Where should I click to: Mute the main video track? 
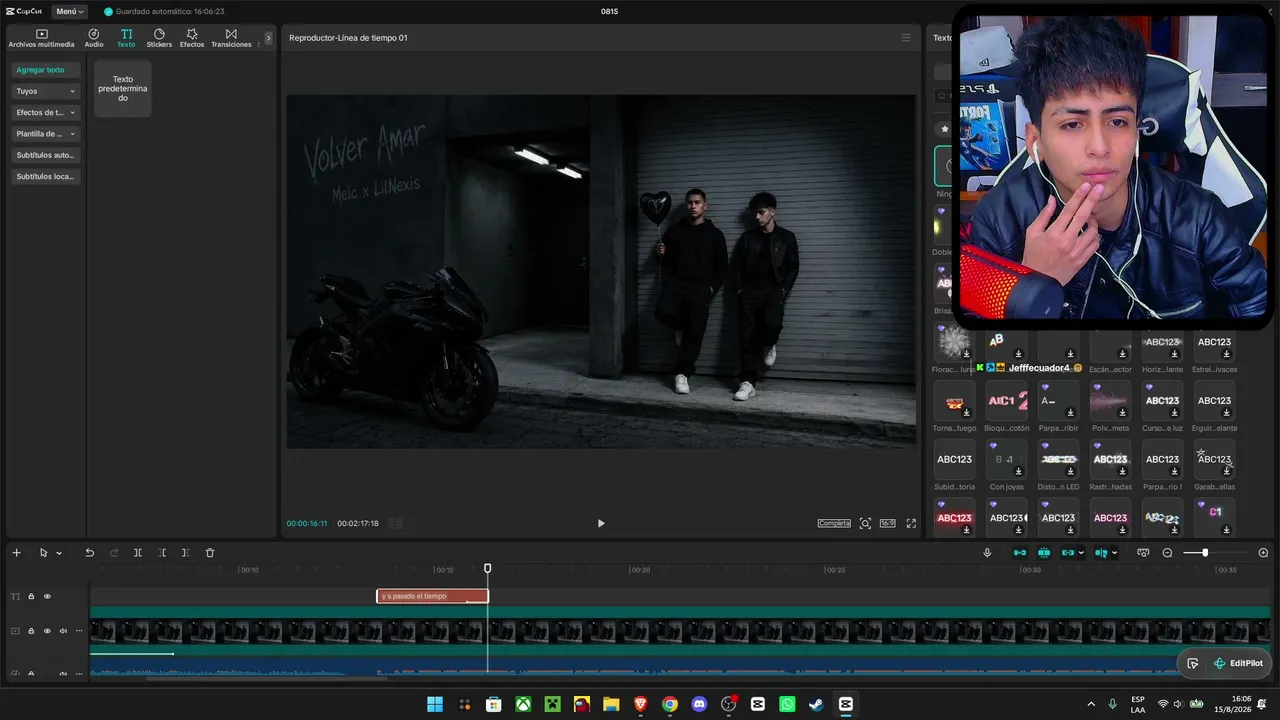pos(63,631)
